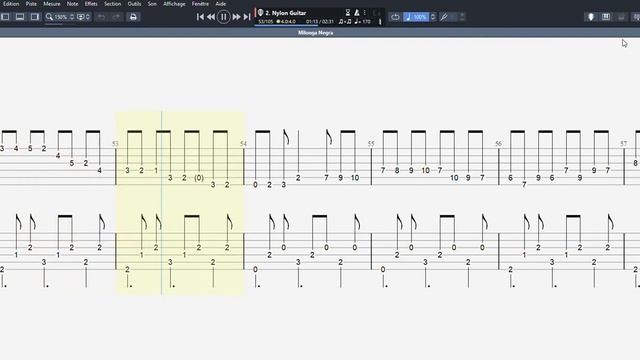640x360 pixels.
Task: Click bar number 56 marker
Action: pos(498,144)
